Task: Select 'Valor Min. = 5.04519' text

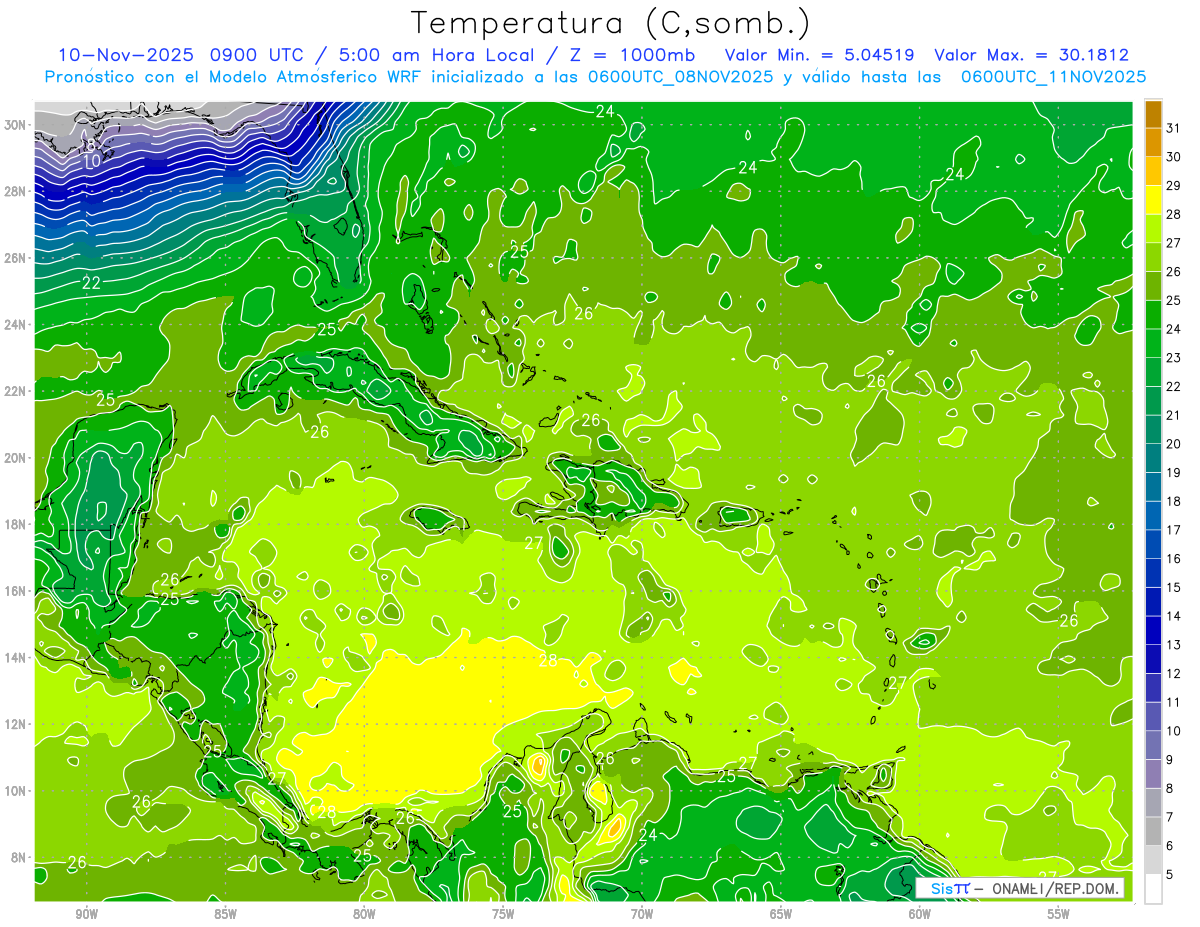Action: (x=818, y=55)
